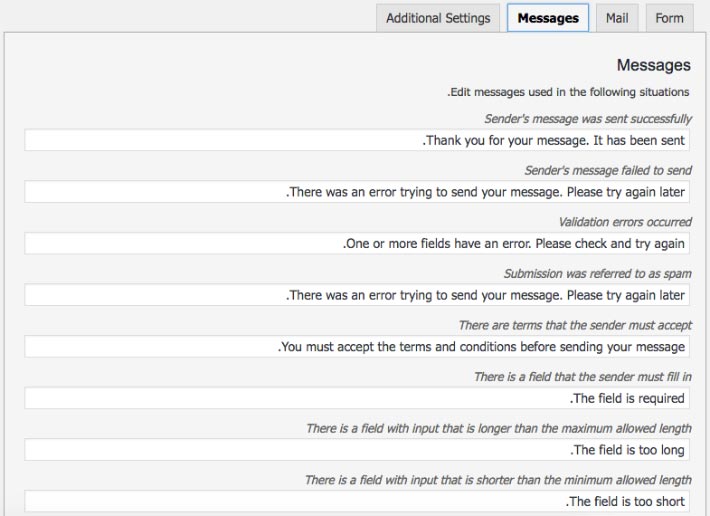
Task: Click 'There is a field that the sender must fill in' label
Action: (x=582, y=377)
